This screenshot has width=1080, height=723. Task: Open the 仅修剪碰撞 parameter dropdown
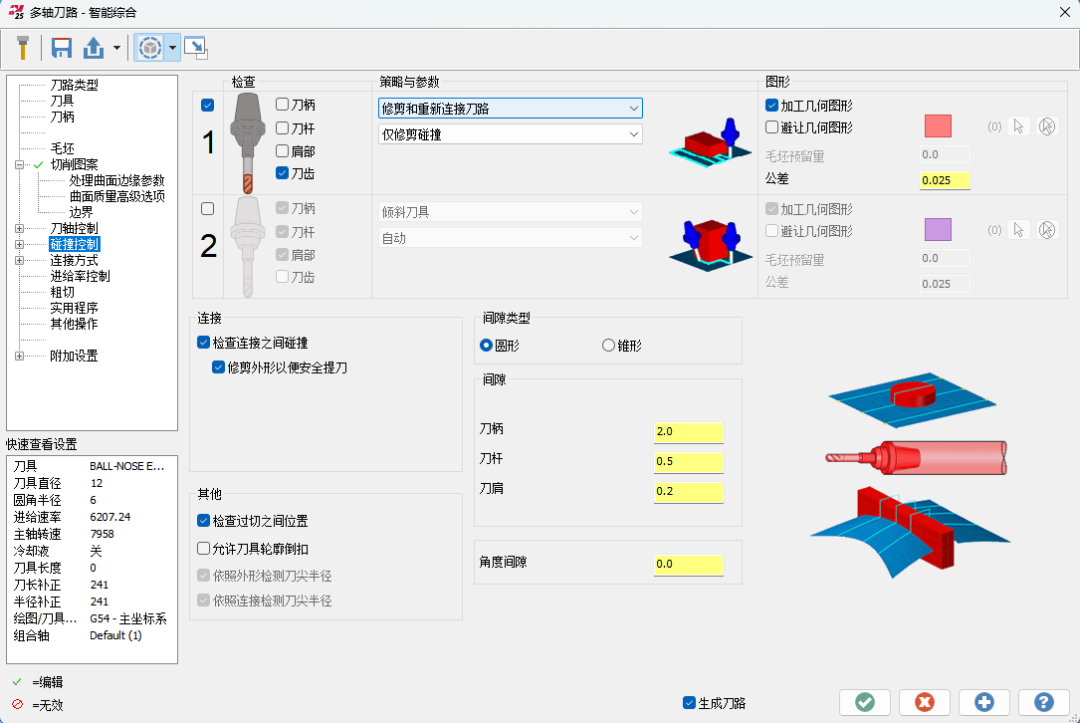[510, 134]
